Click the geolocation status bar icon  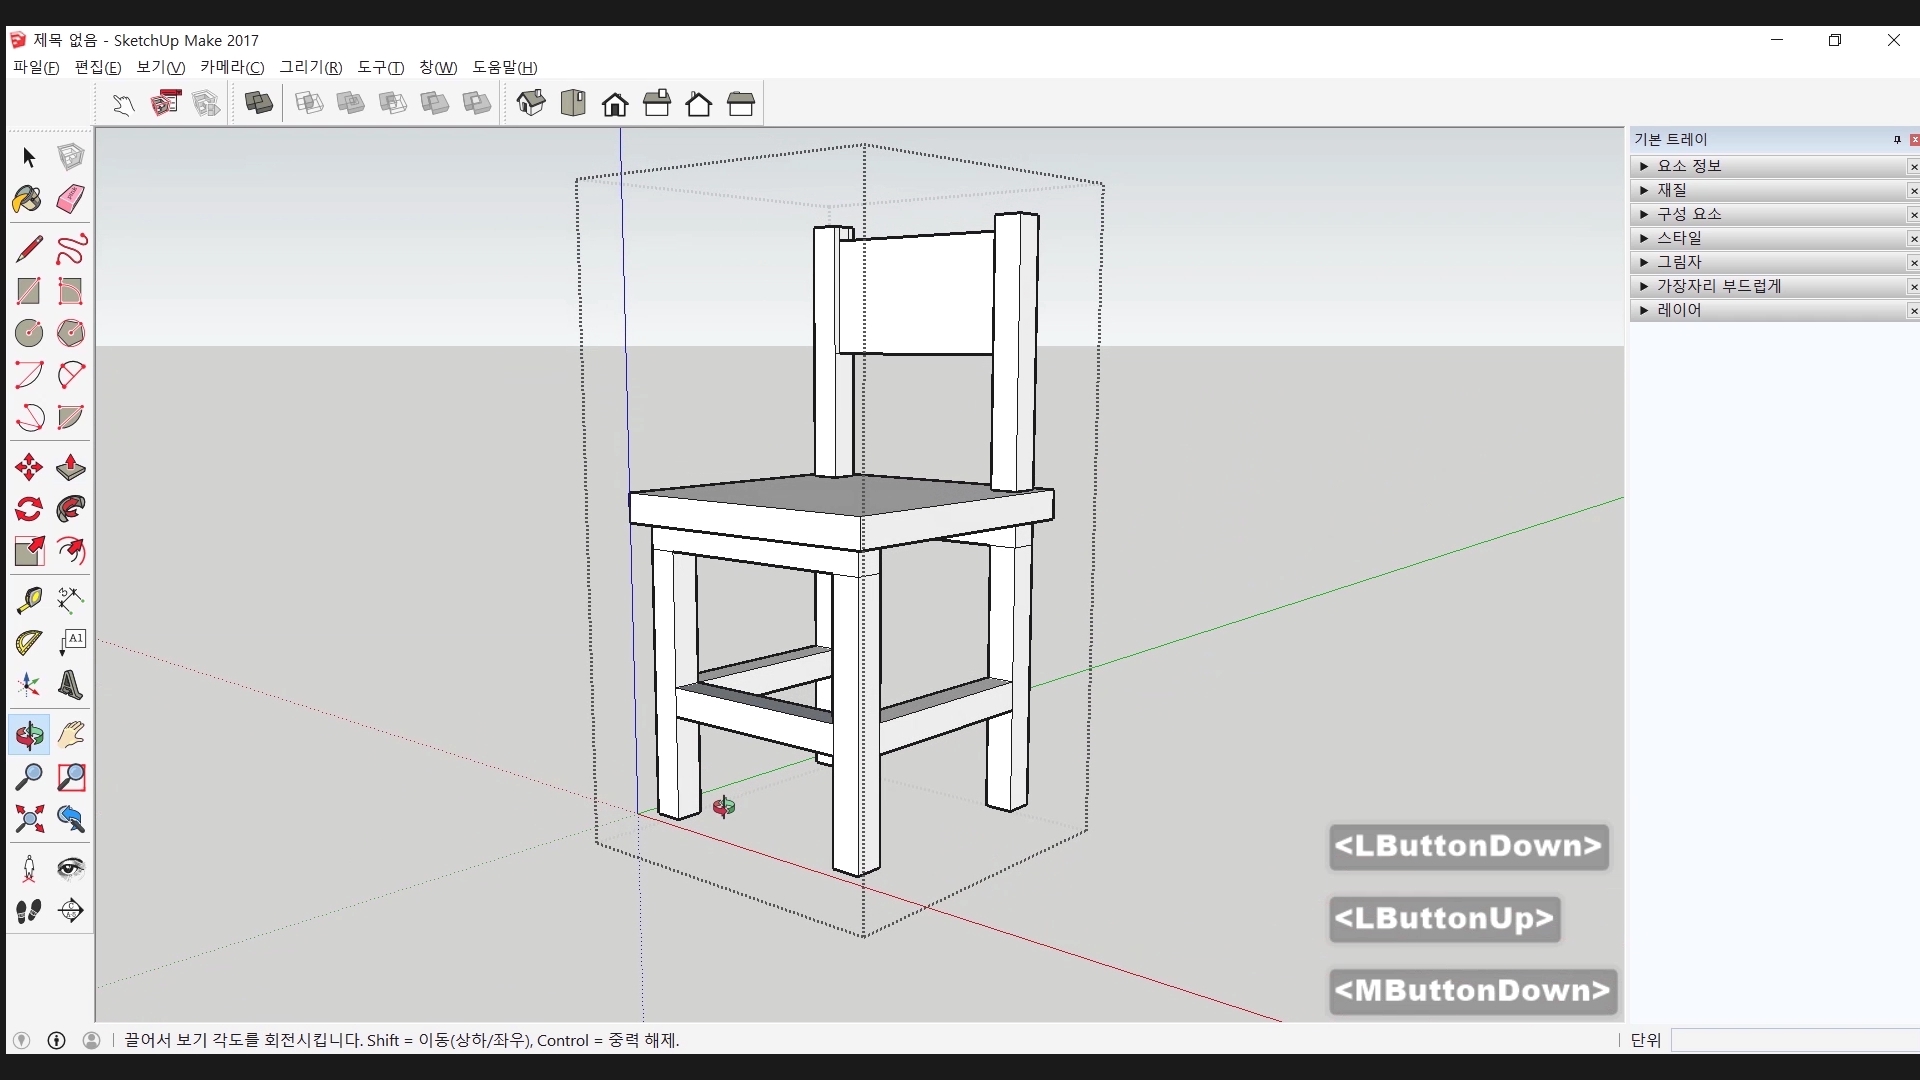[21, 1040]
